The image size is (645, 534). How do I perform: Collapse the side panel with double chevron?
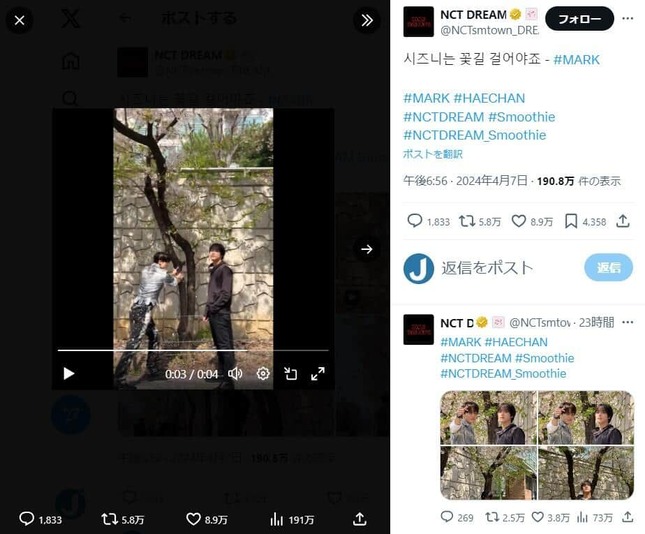367,20
